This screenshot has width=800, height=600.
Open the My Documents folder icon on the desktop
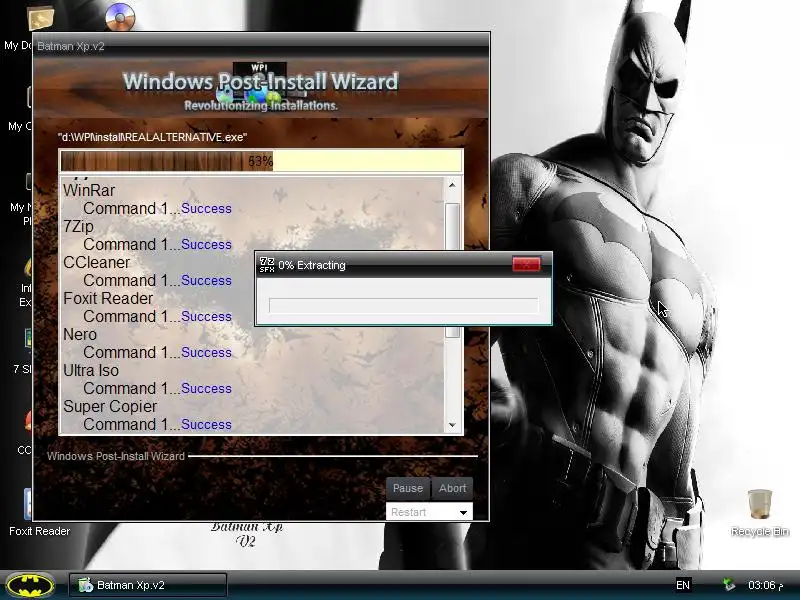[x=40, y=18]
